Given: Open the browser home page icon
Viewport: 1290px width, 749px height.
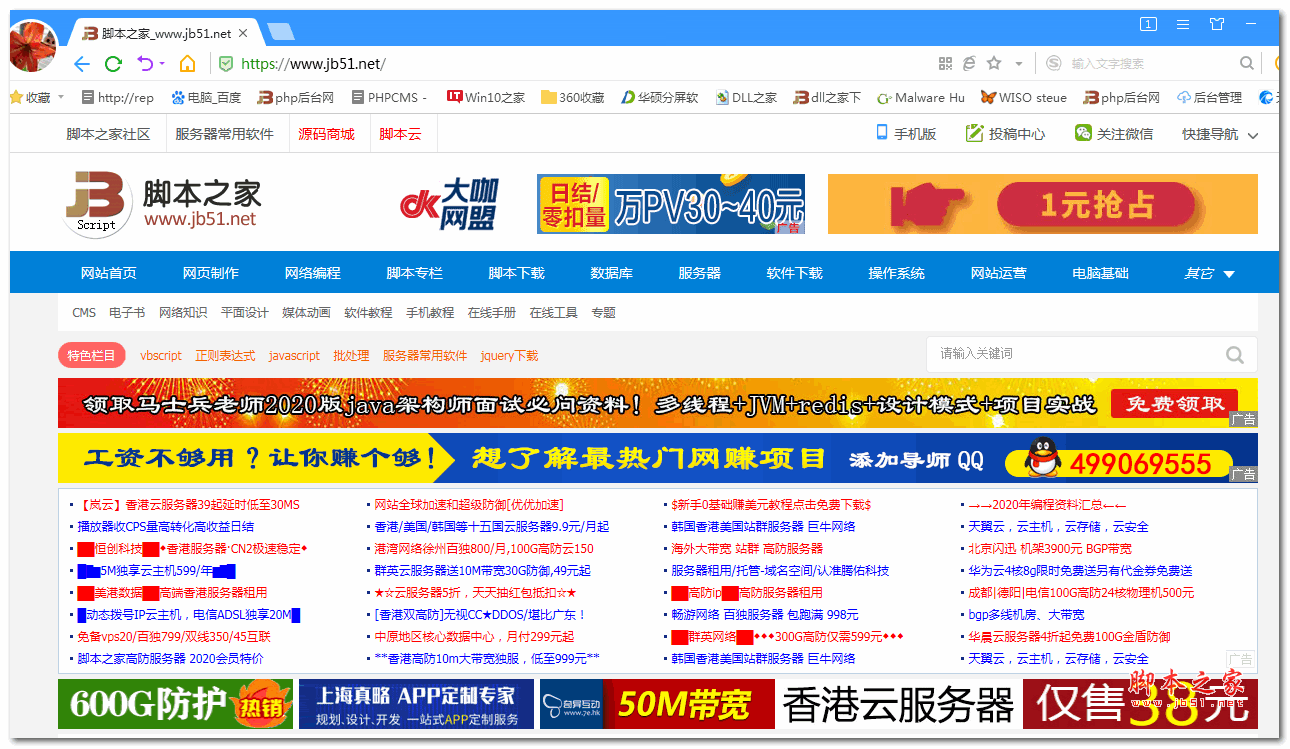Looking at the screenshot, I should [187, 64].
